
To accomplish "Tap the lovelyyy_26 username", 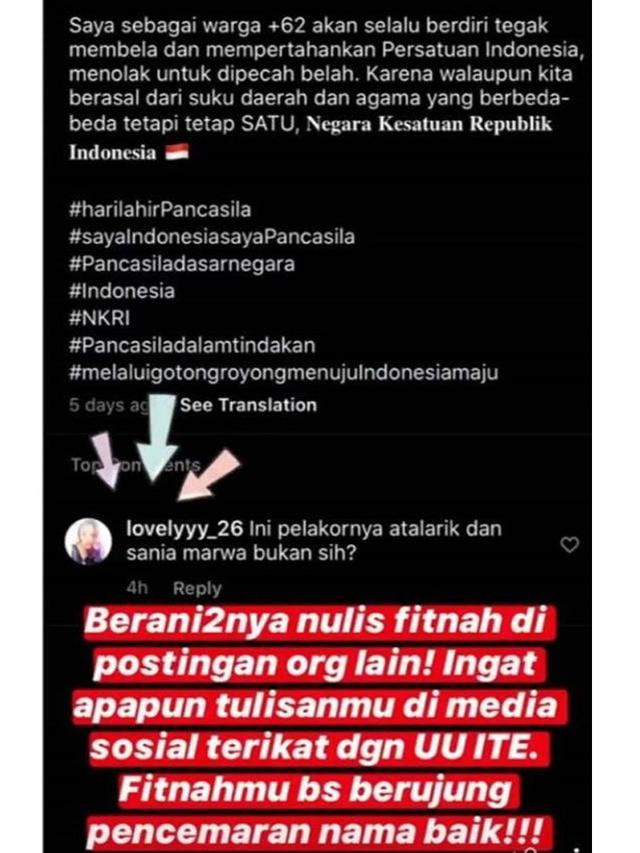I will pos(184,528).
